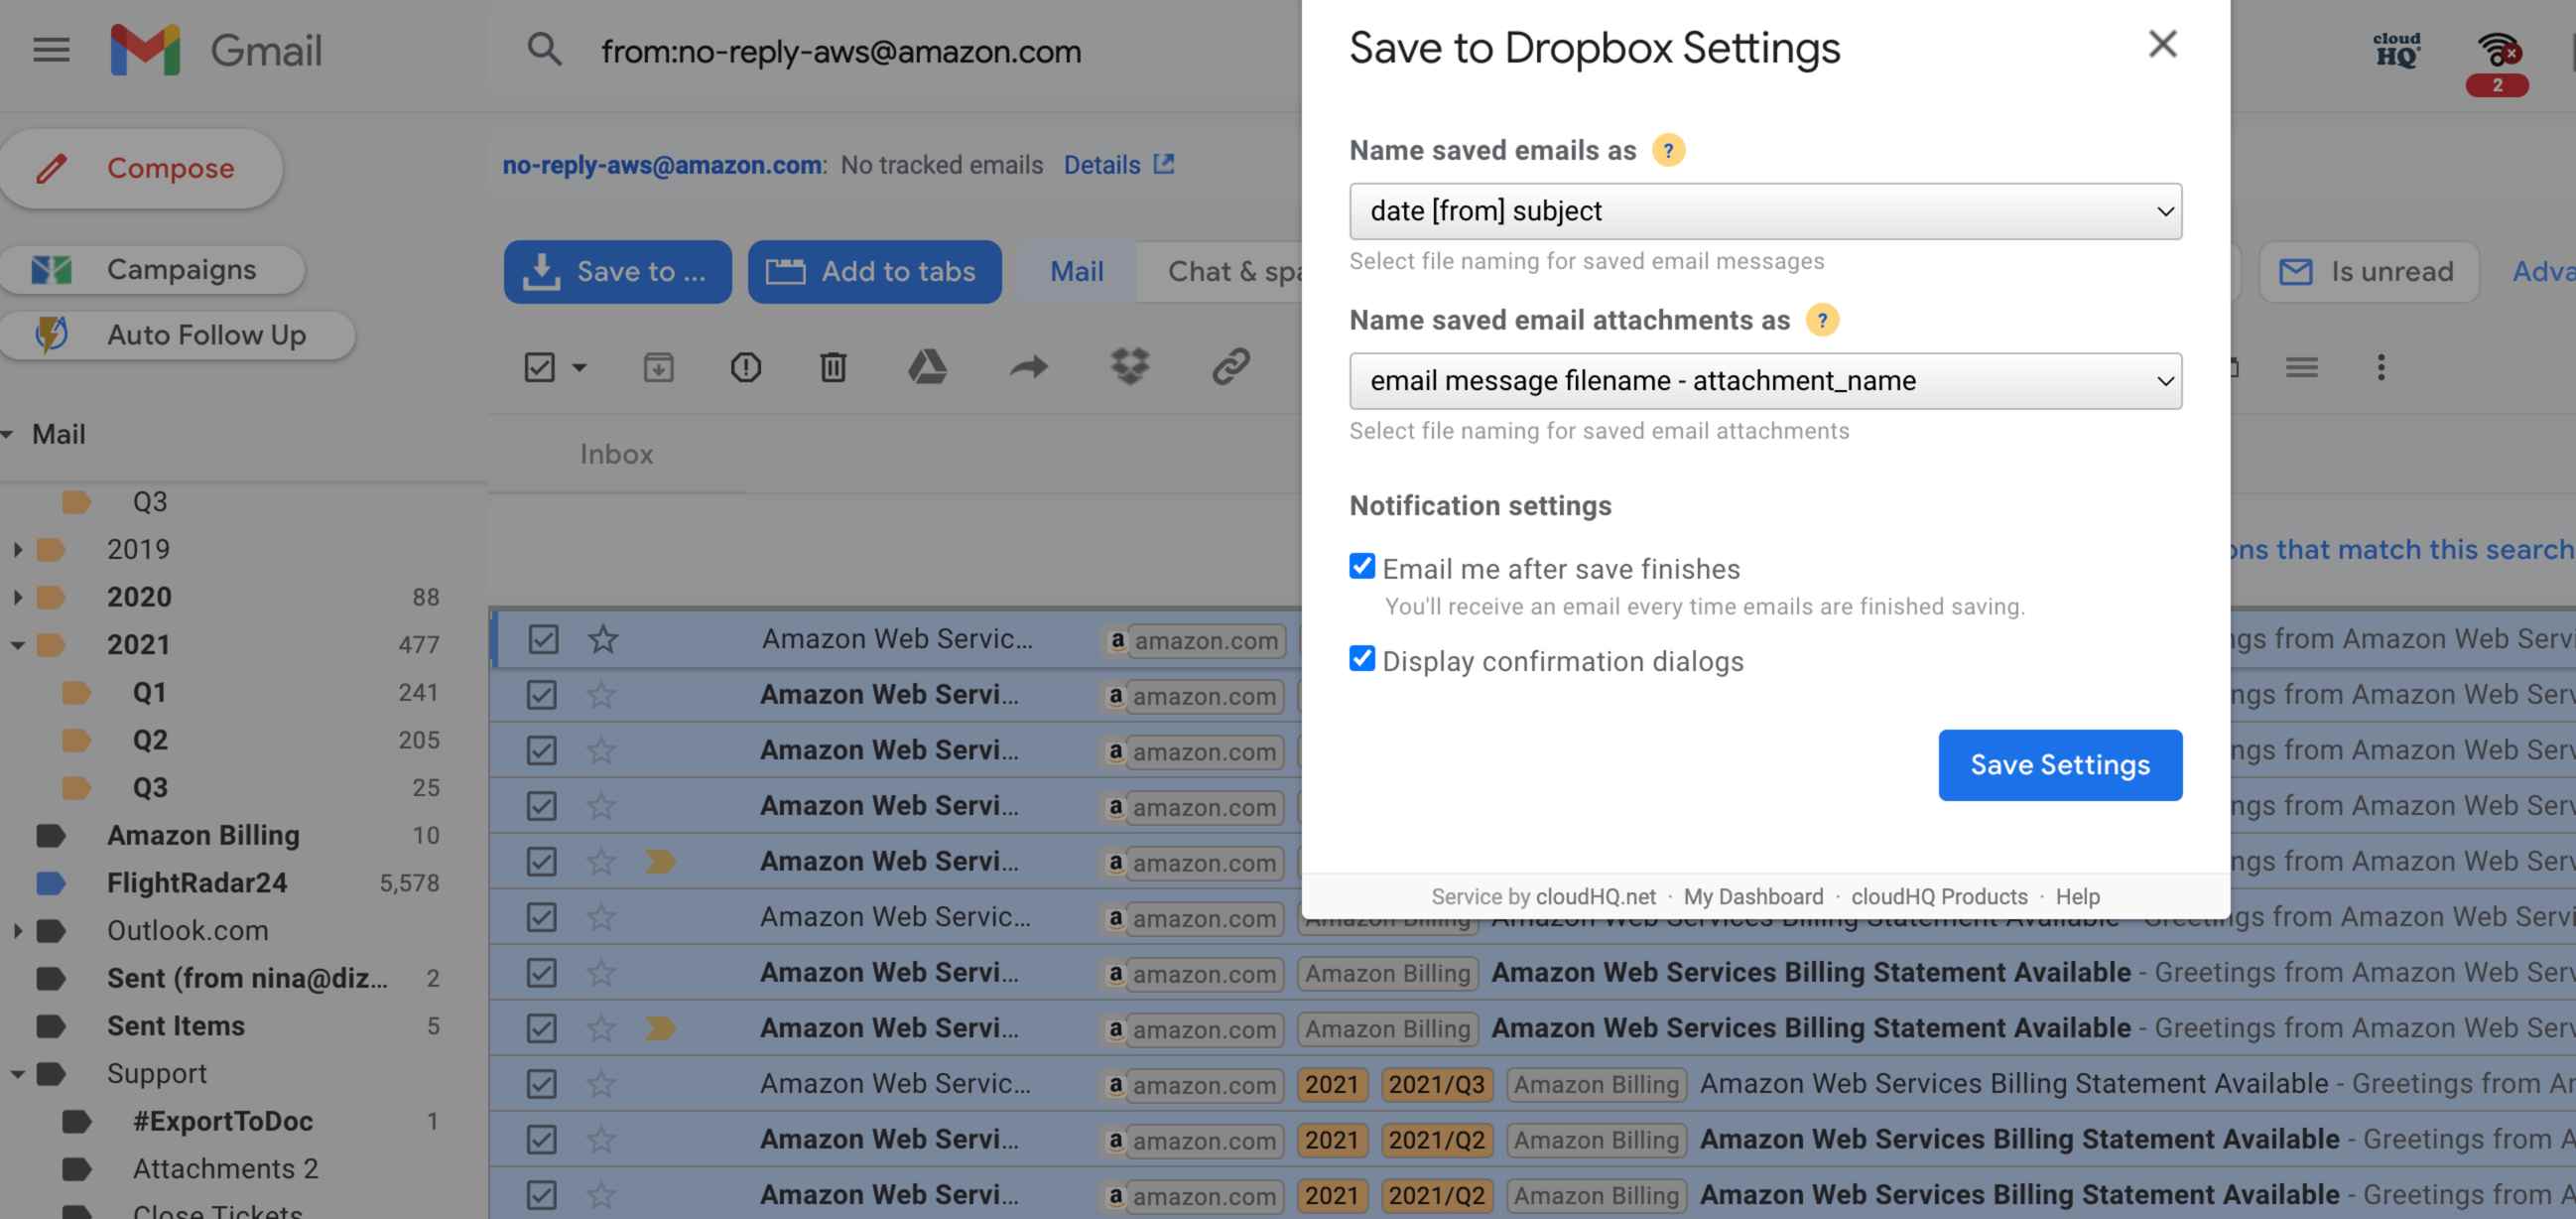This screenshot has height=1219, width=2576.
Task: Click help icon next to Name saved email attachments as
Action: point(1822,320)
